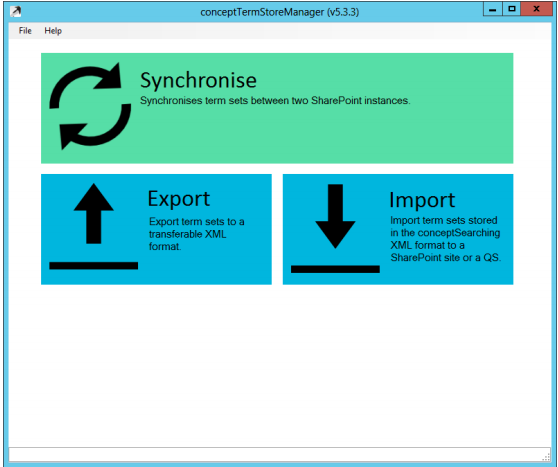Close the conceptTermStoreManager window
Viewport: 558px width, 467px height.
pos(536,9)
